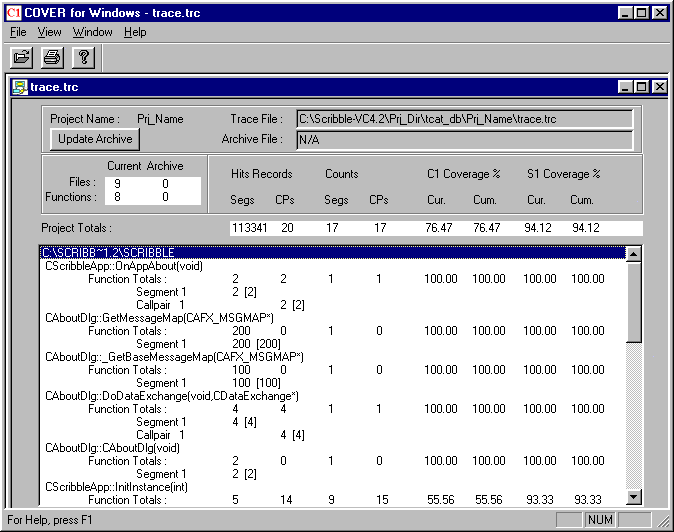Click the Archive File N/A field
The image size is (674, 532).
[464, 139]
